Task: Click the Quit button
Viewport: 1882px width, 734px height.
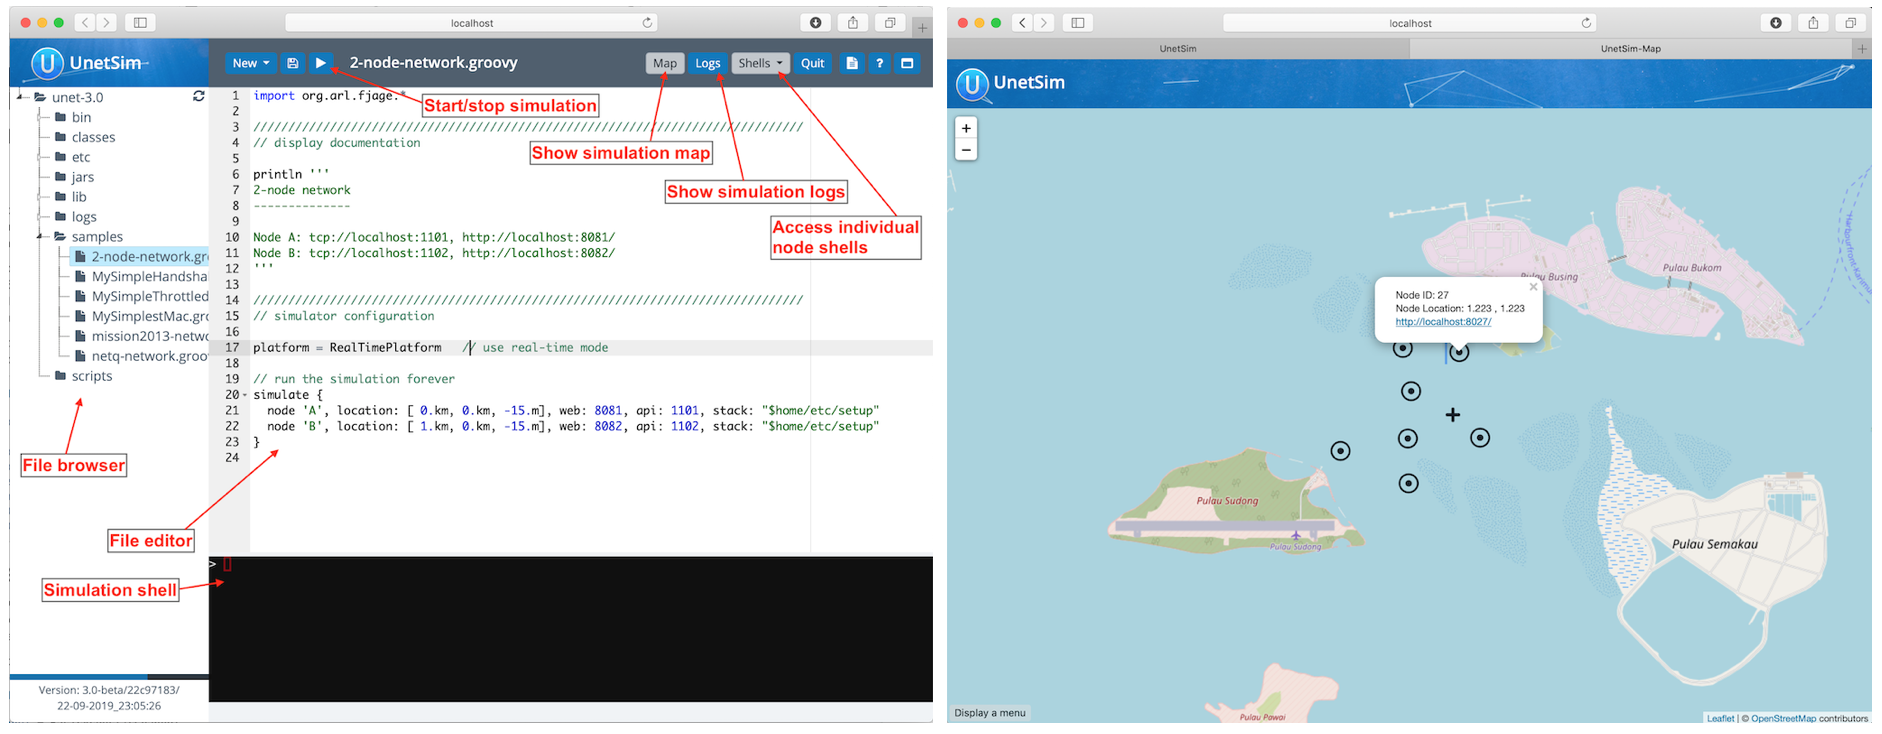Action: [812, 63]
